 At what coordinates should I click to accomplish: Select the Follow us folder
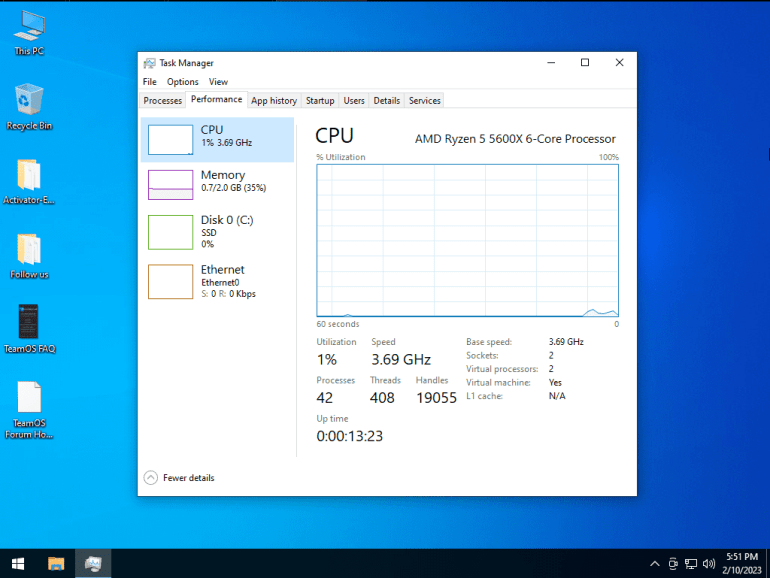point(29,256)
